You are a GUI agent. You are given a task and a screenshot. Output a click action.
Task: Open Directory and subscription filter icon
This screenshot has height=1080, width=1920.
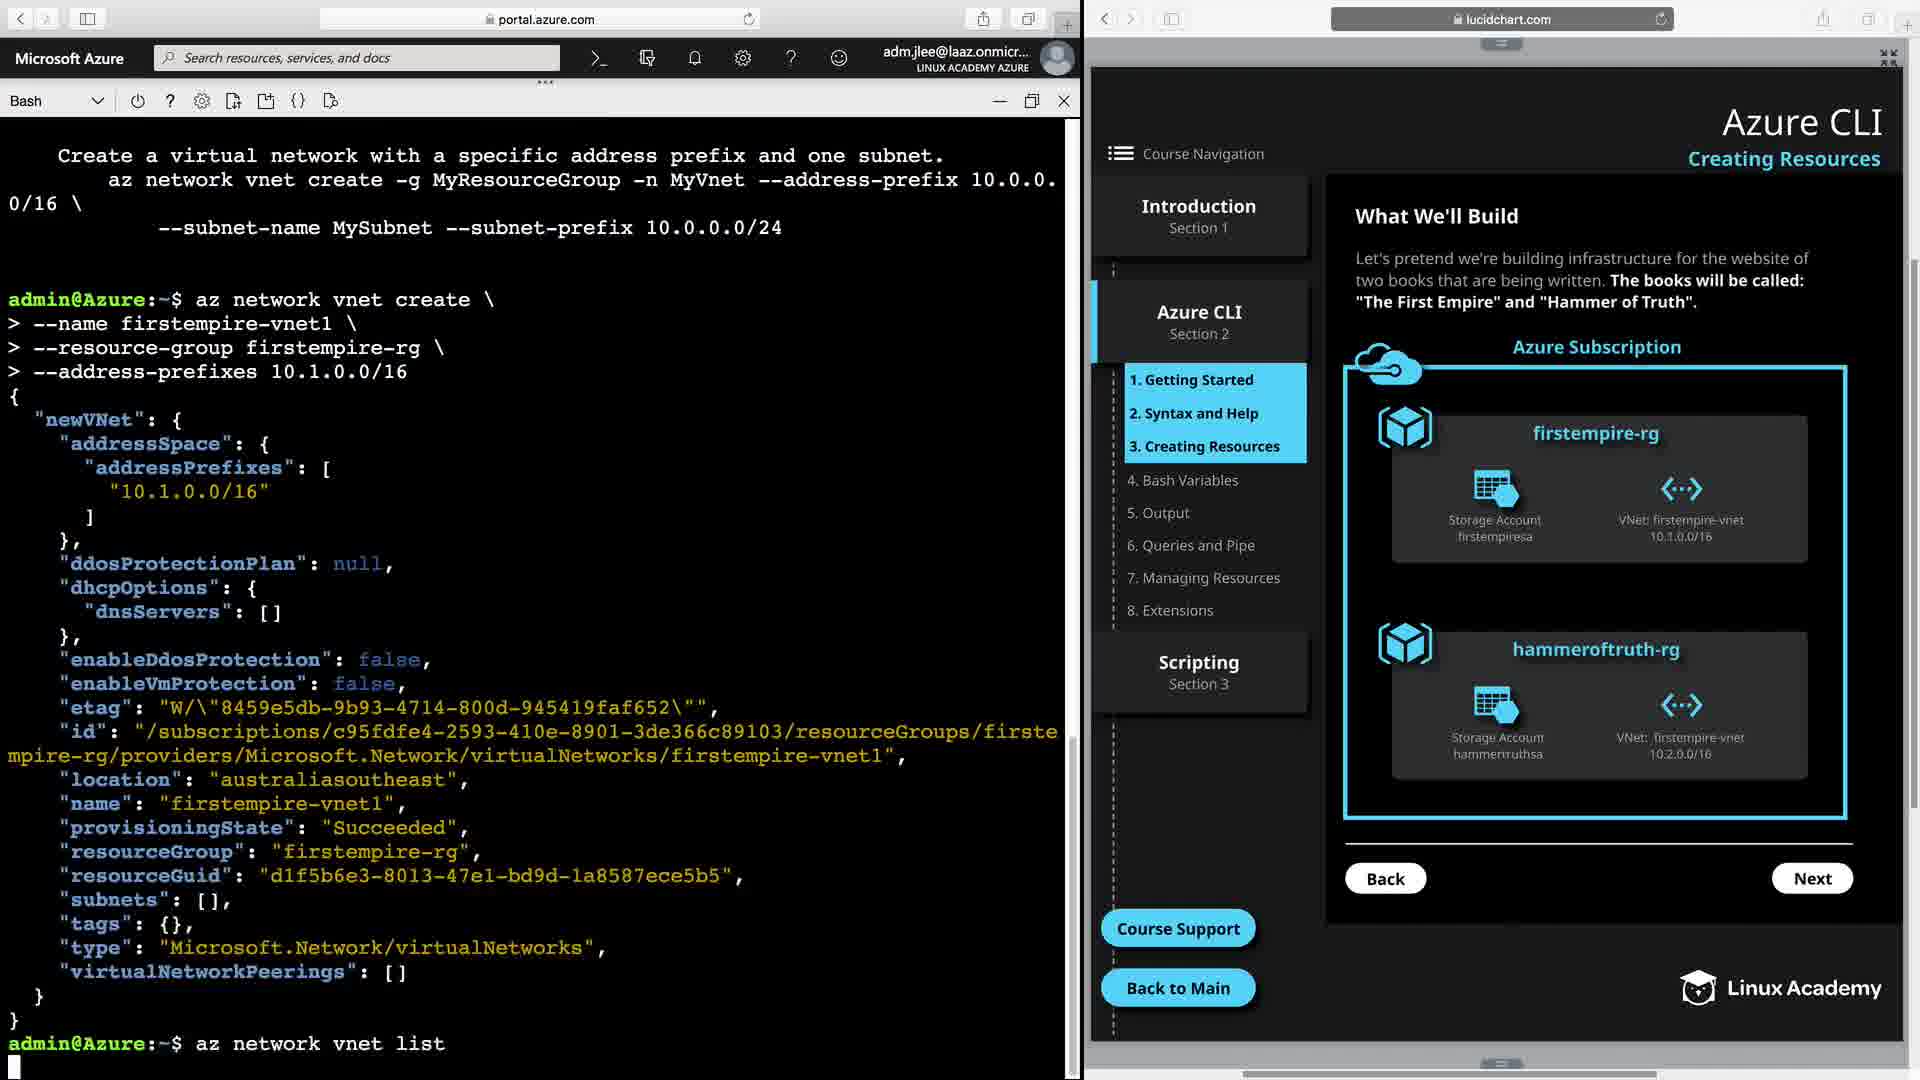[x=647, y=58]
